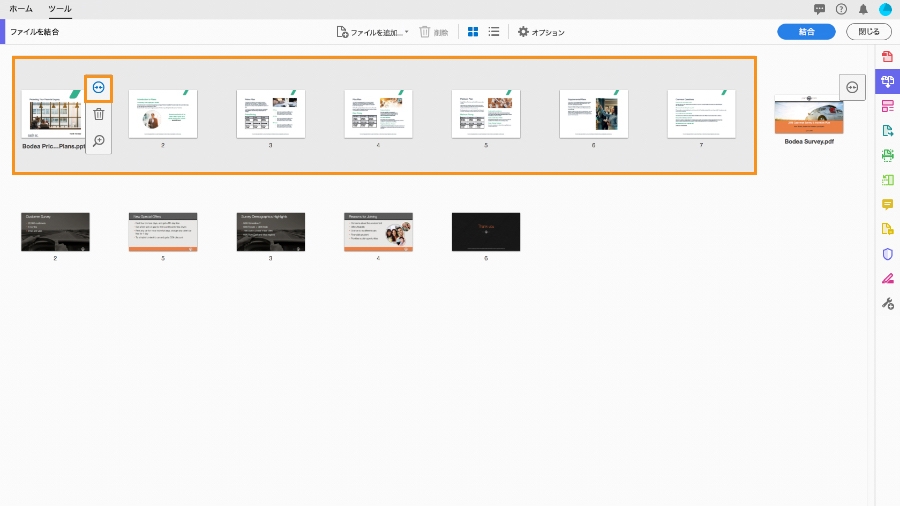Click the ファイルを結合 title label
This screenshot has width=900, height=506.
[x=34, y=32]
